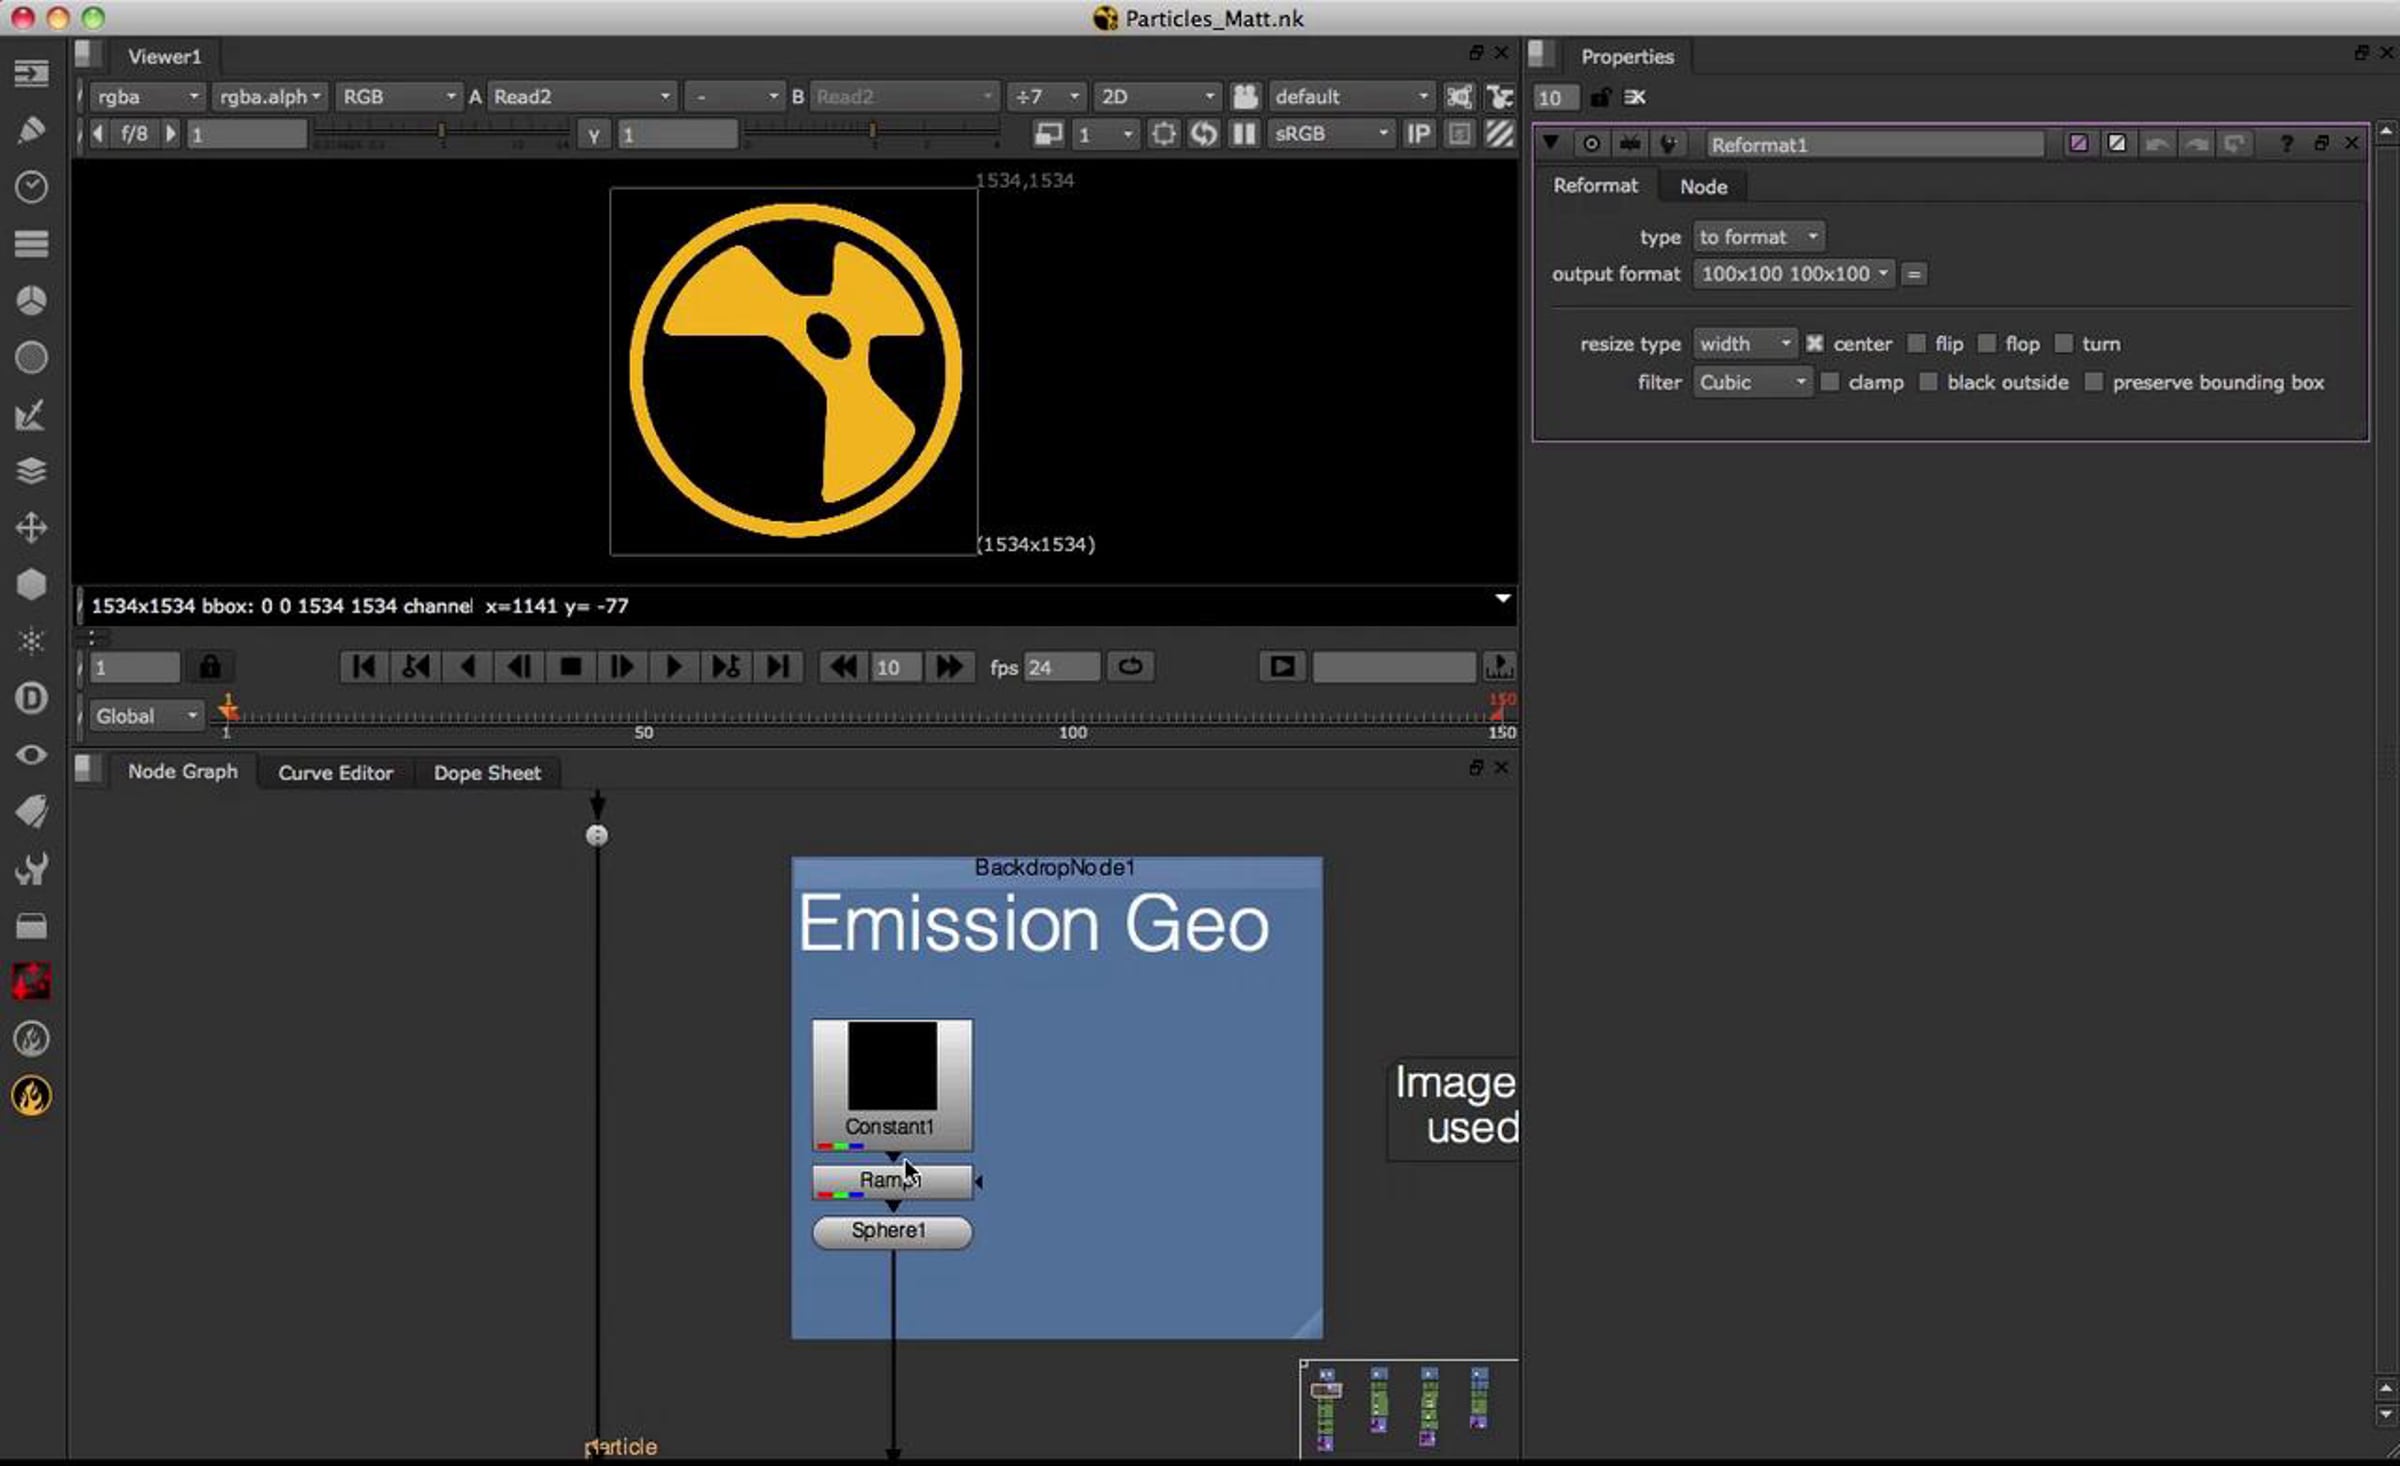Open the 3D nodes cube menu

(x=31, y=585)
